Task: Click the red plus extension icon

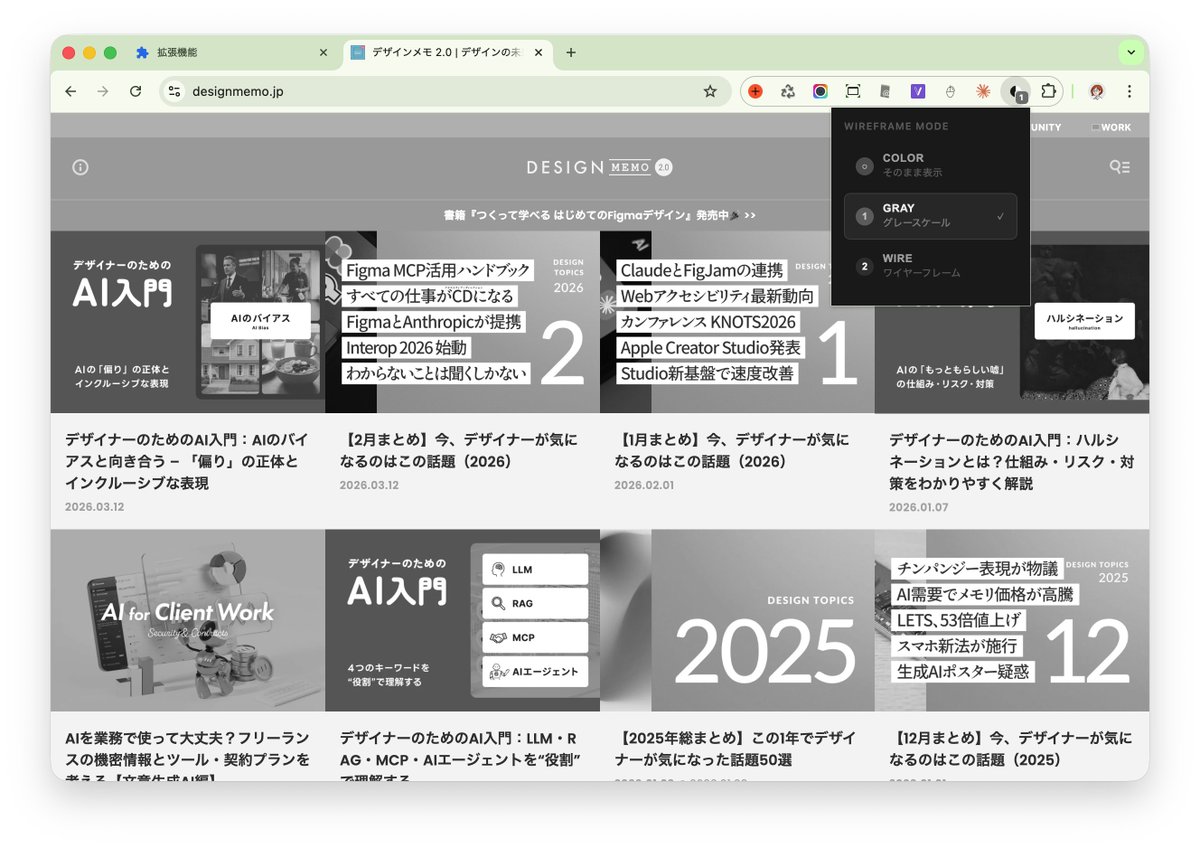Action: (x=756, y=91)
